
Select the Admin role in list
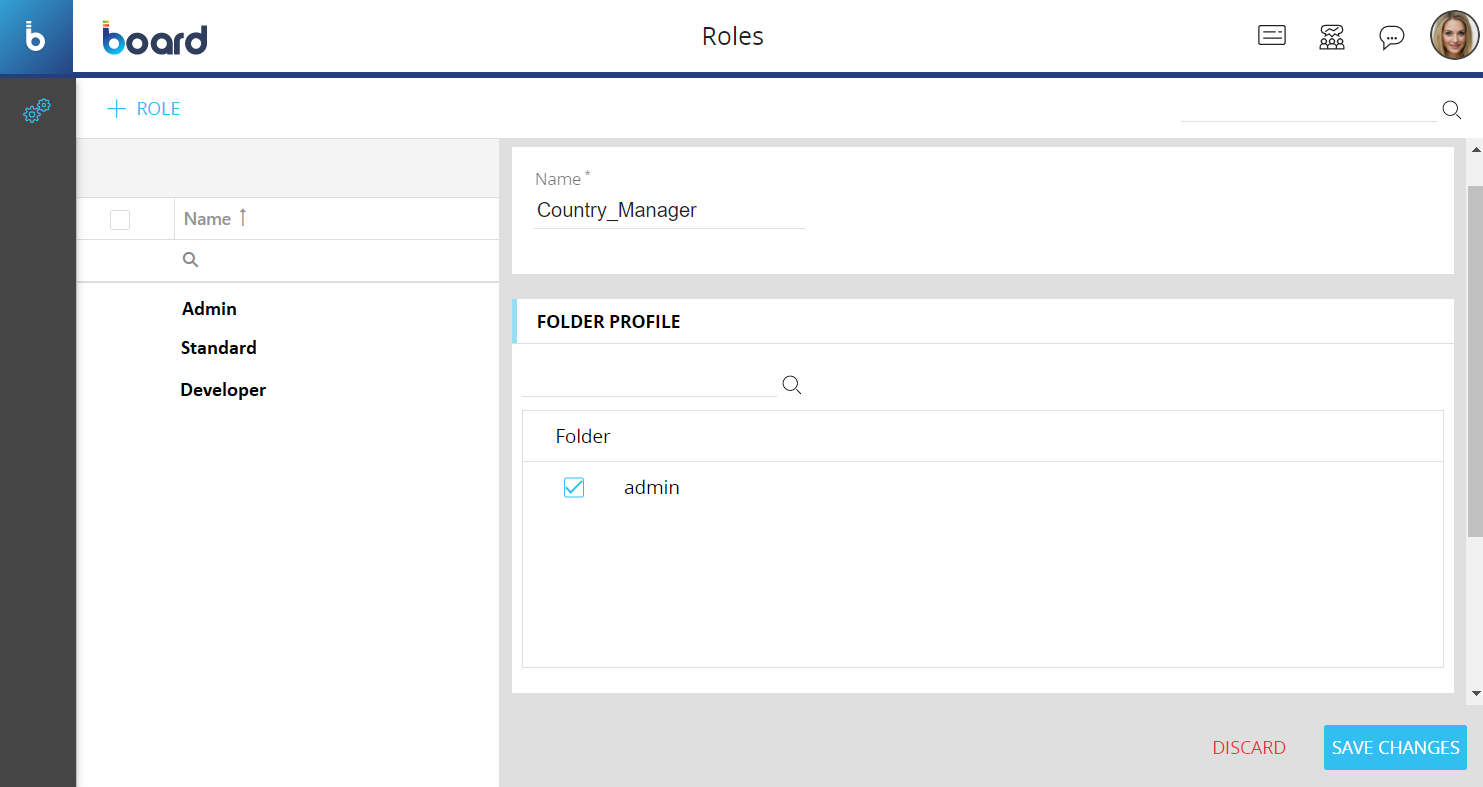pyautogui.click(x=209, y=309)
